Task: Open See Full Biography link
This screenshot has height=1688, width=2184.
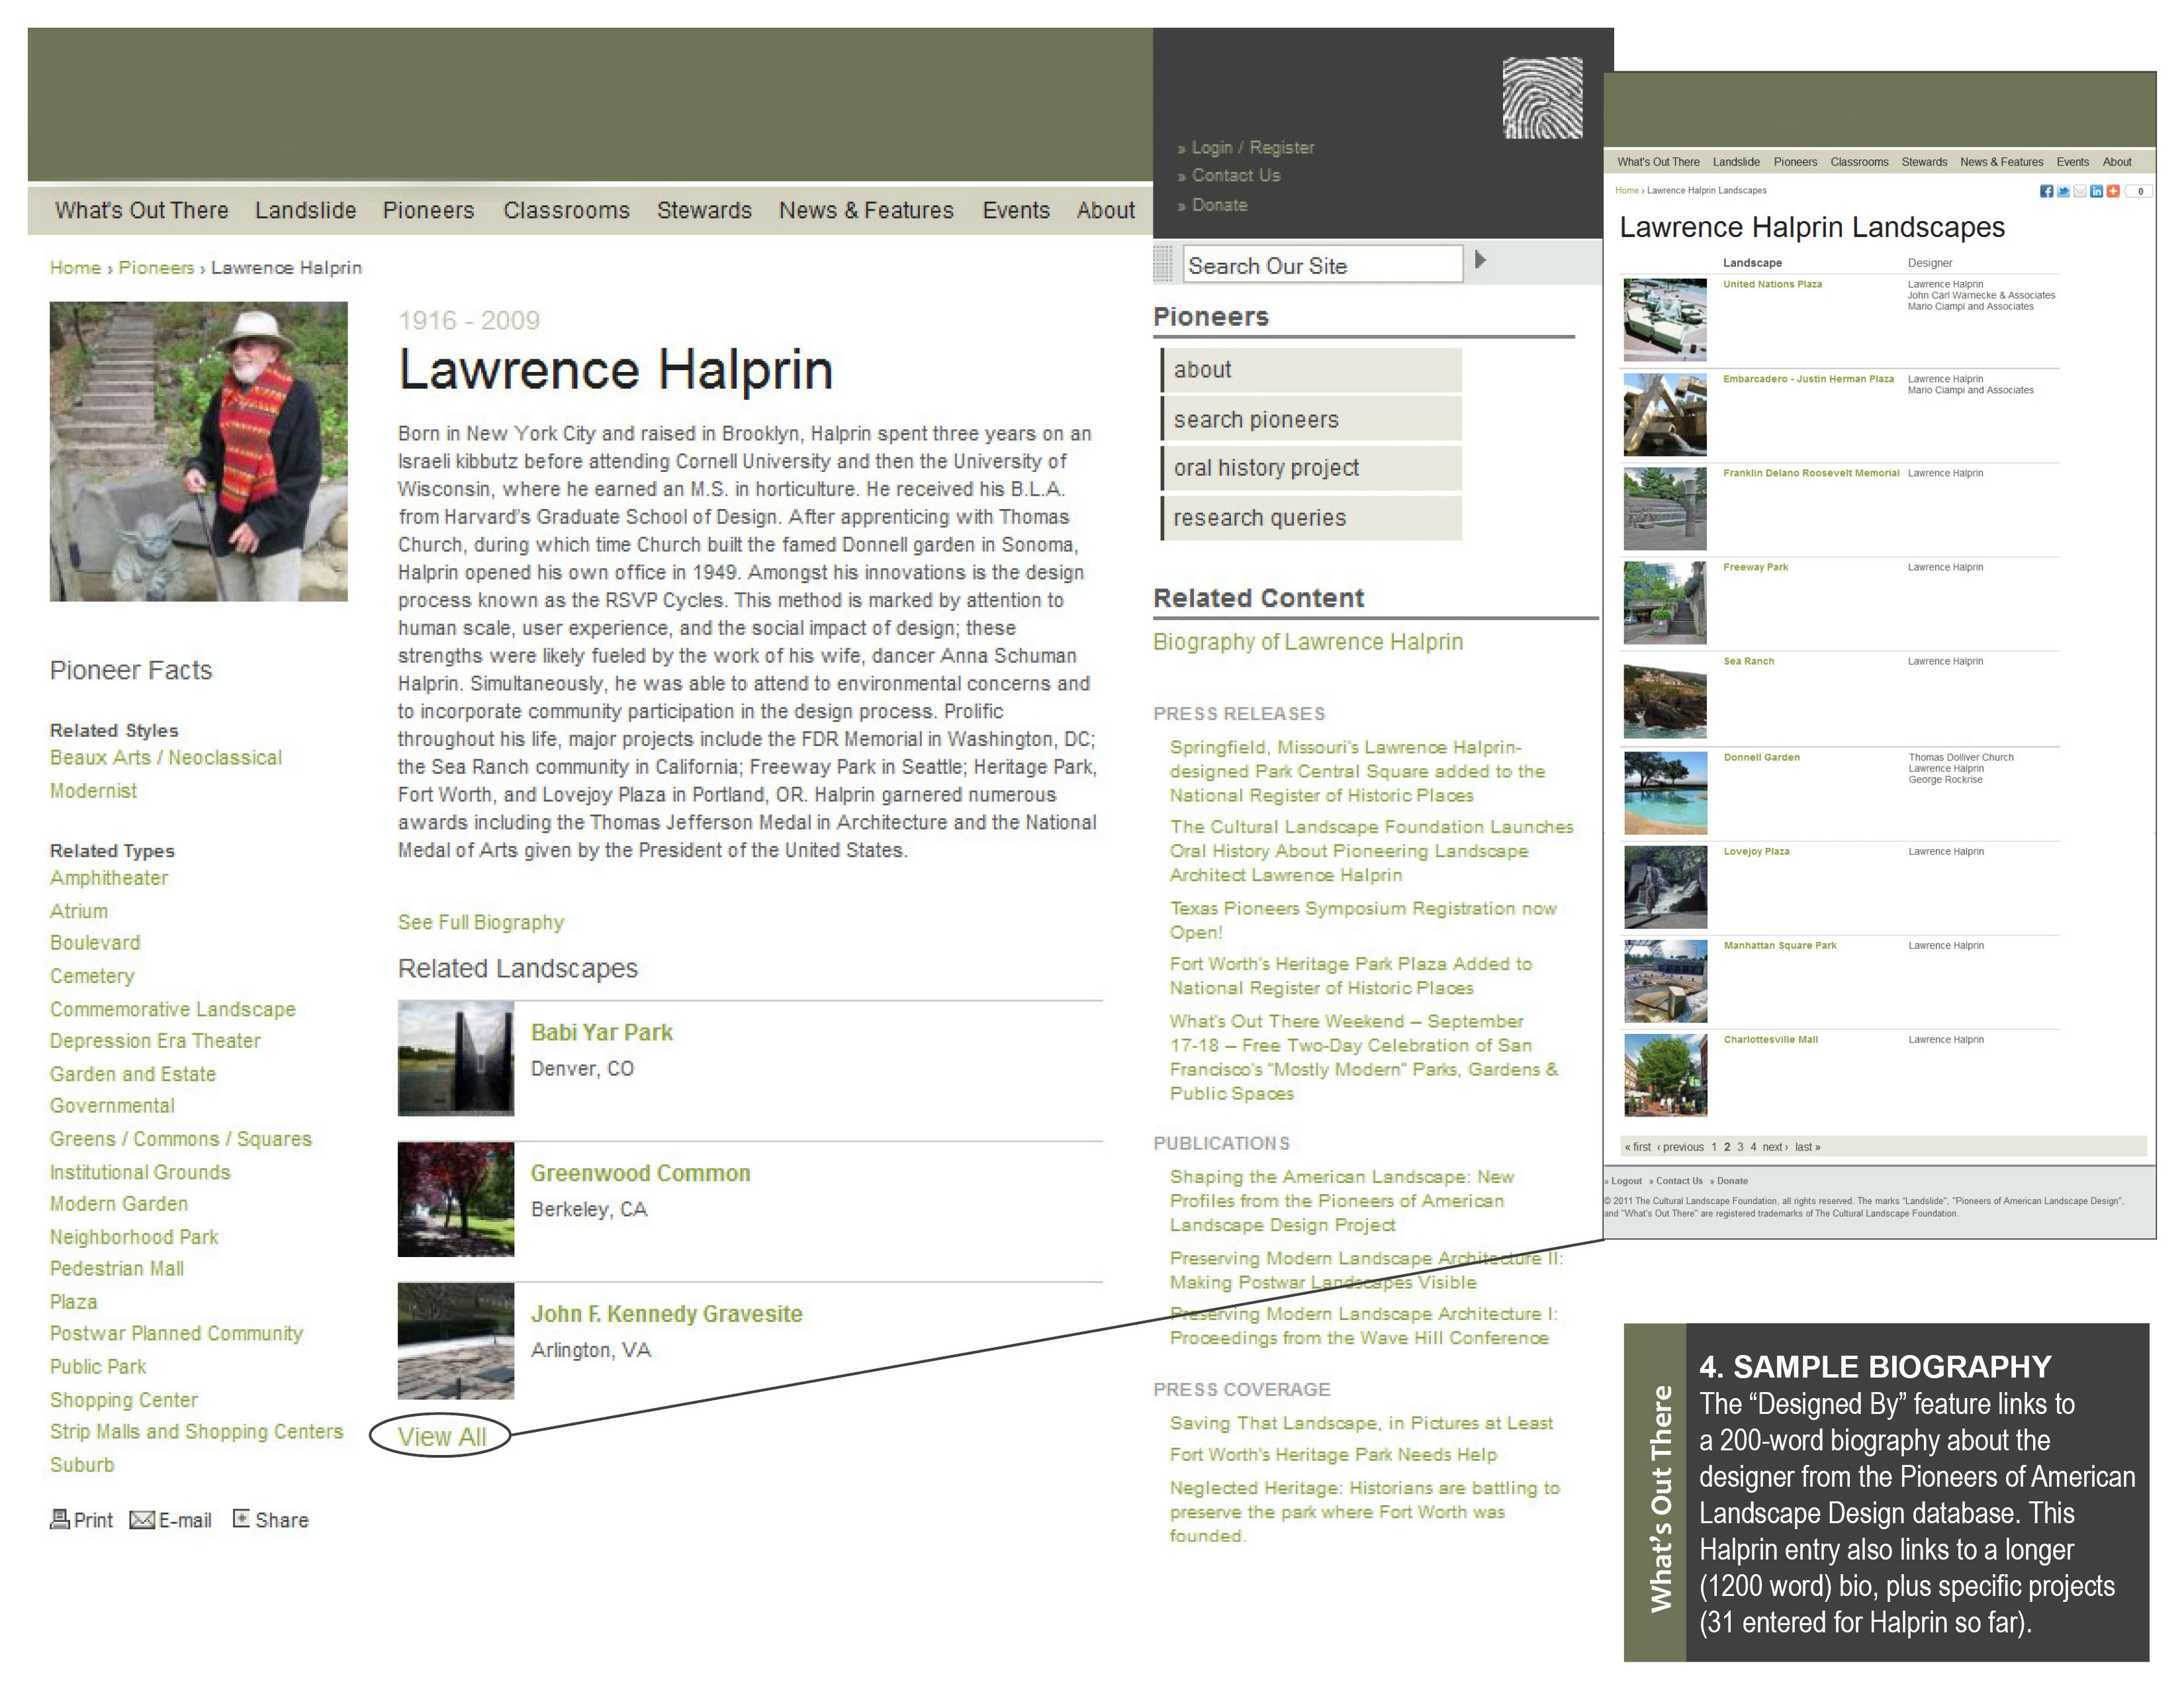Action: (x=481, y=922)
